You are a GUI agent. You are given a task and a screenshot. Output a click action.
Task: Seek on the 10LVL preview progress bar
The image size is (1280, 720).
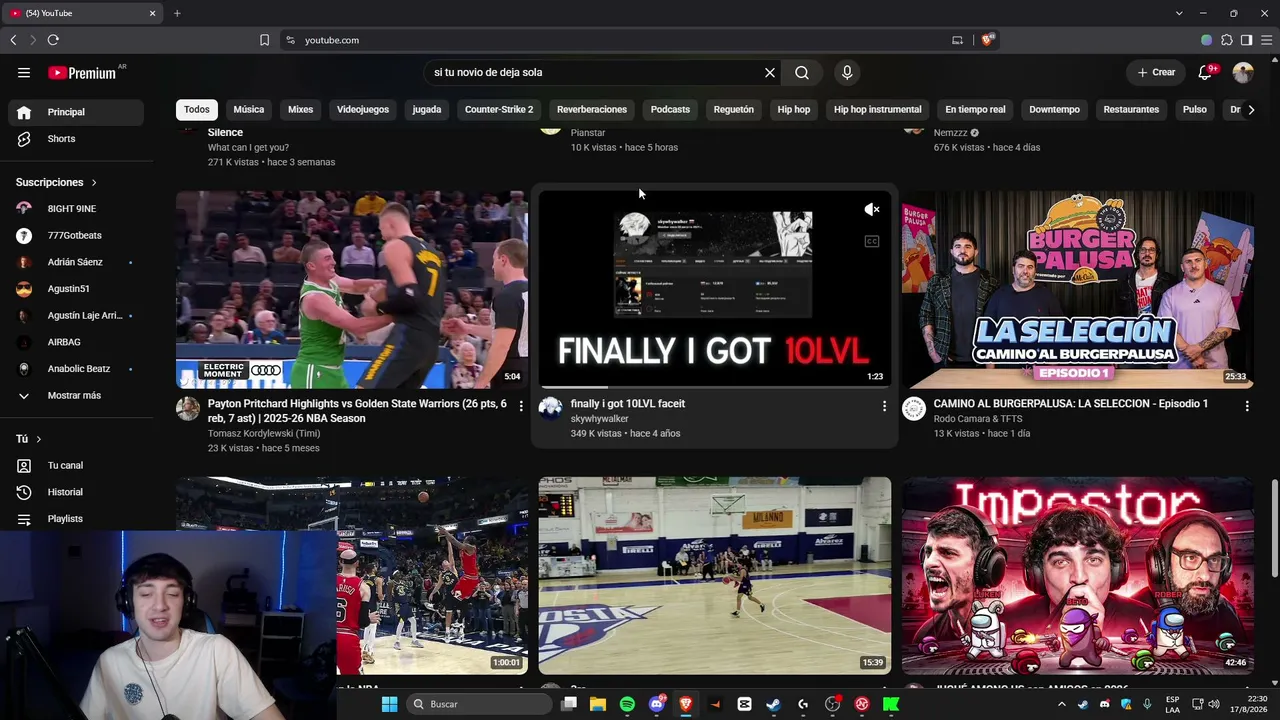715,387
